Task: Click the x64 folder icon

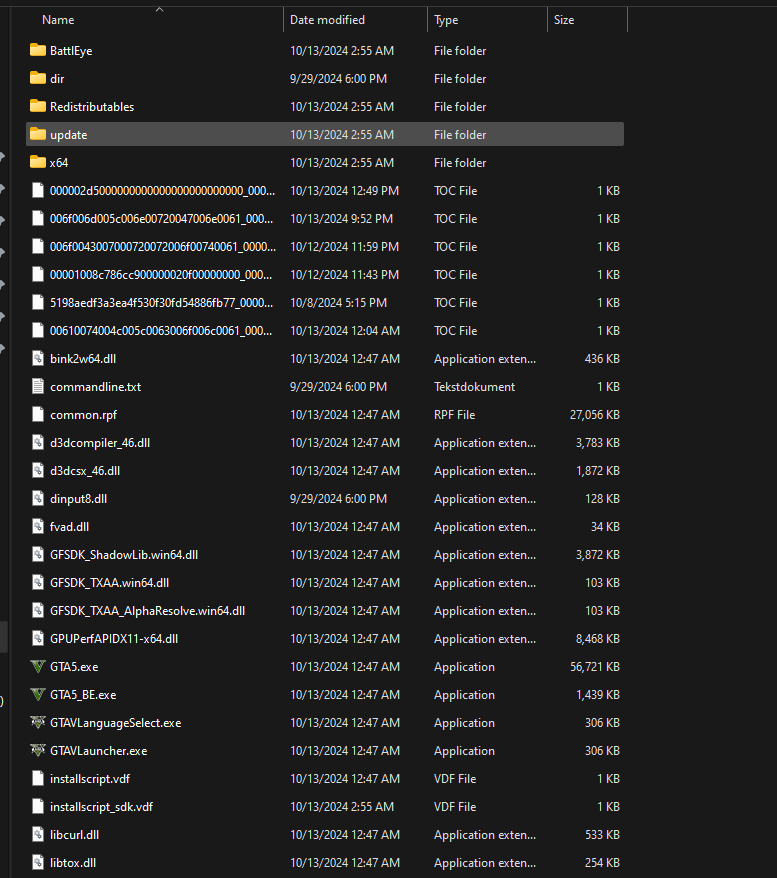Action: 38,162
